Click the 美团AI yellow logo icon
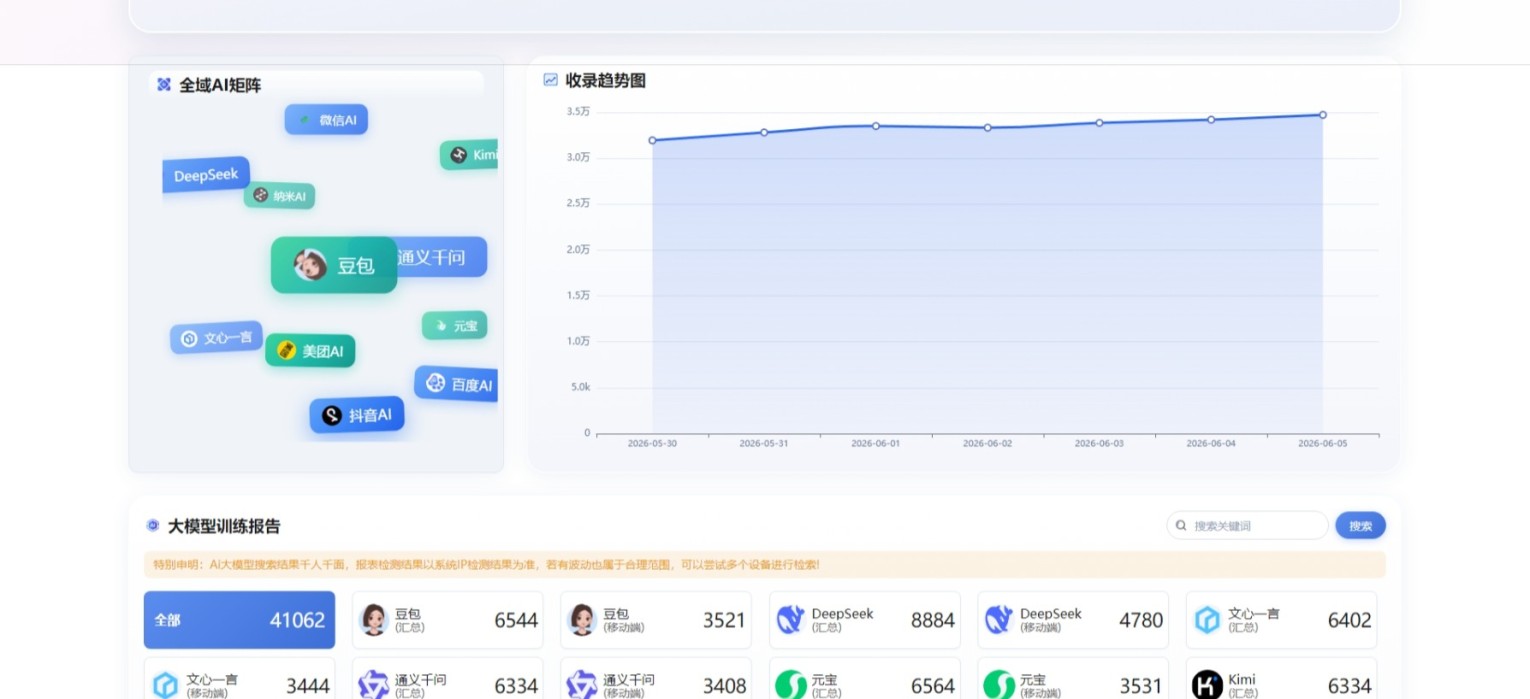 click(x=287, y=351)
